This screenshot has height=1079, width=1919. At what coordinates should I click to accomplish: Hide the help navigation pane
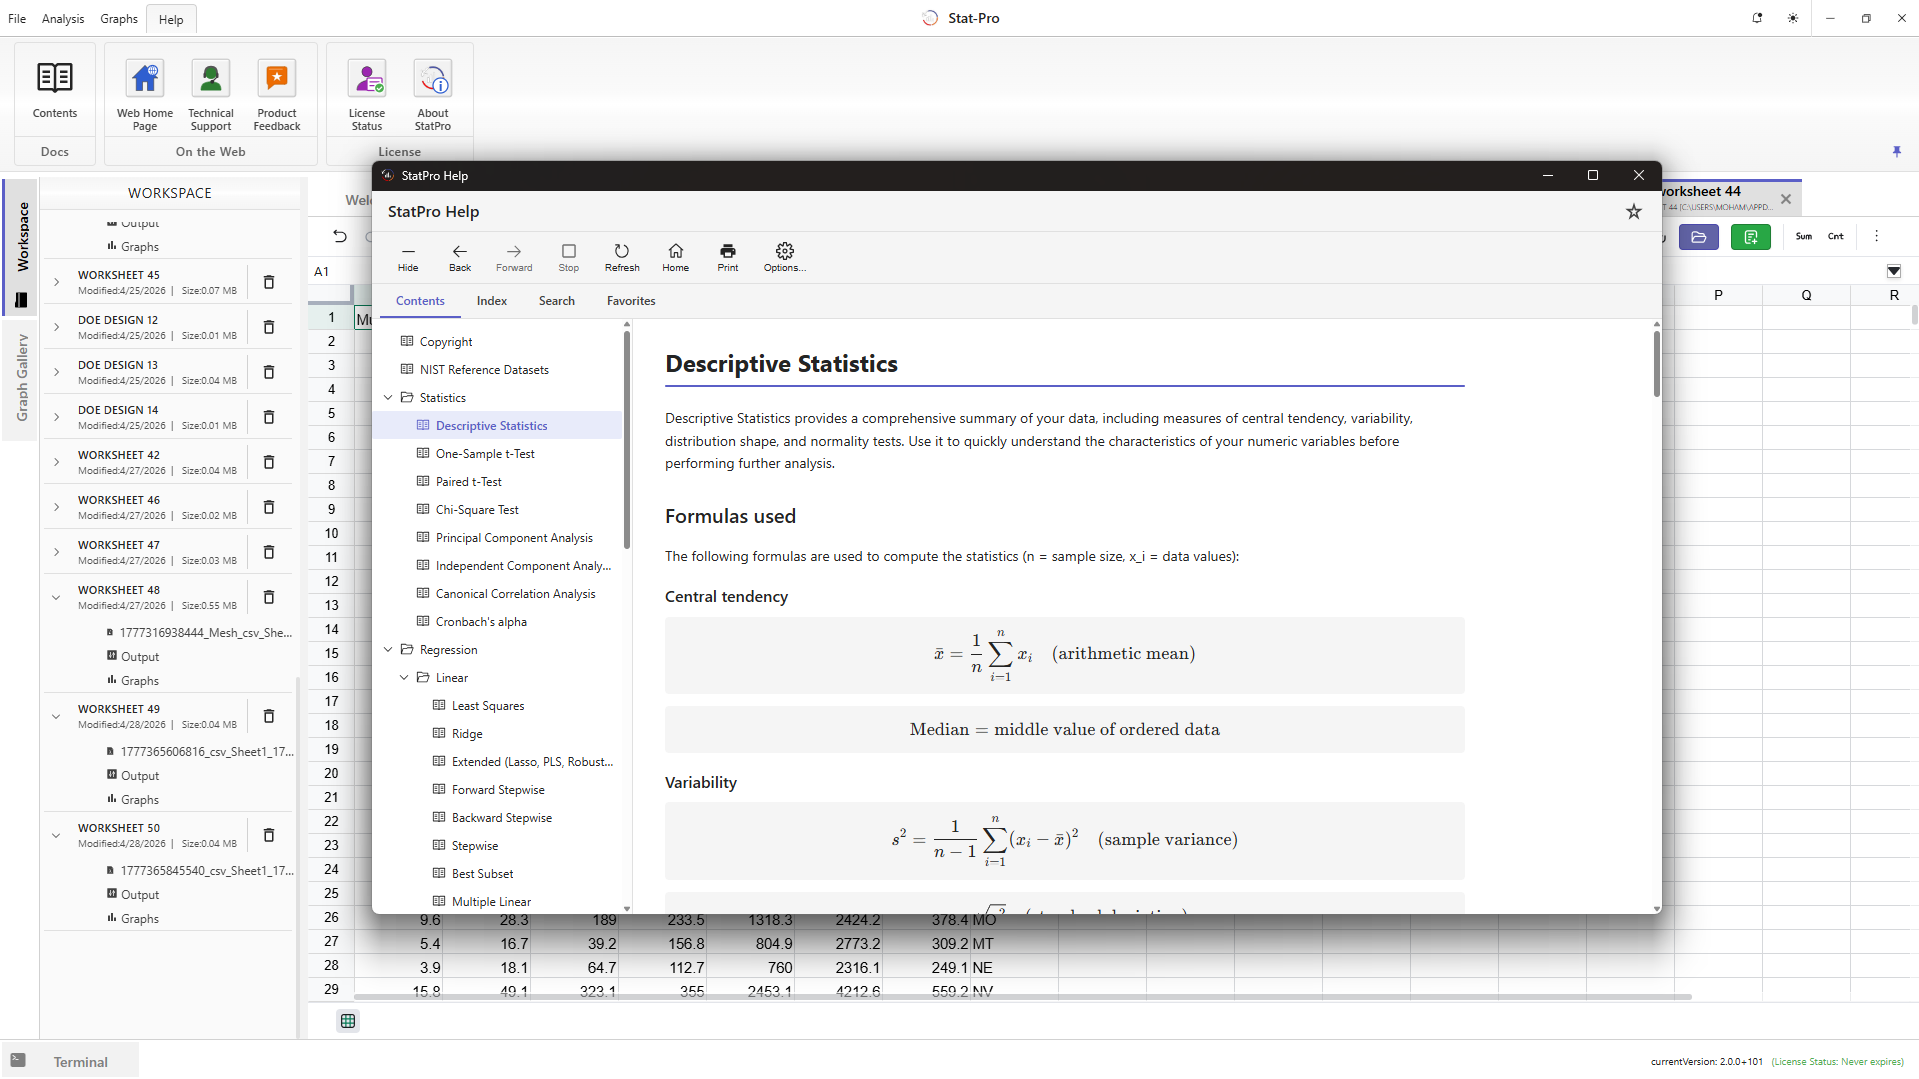point(408,257)
